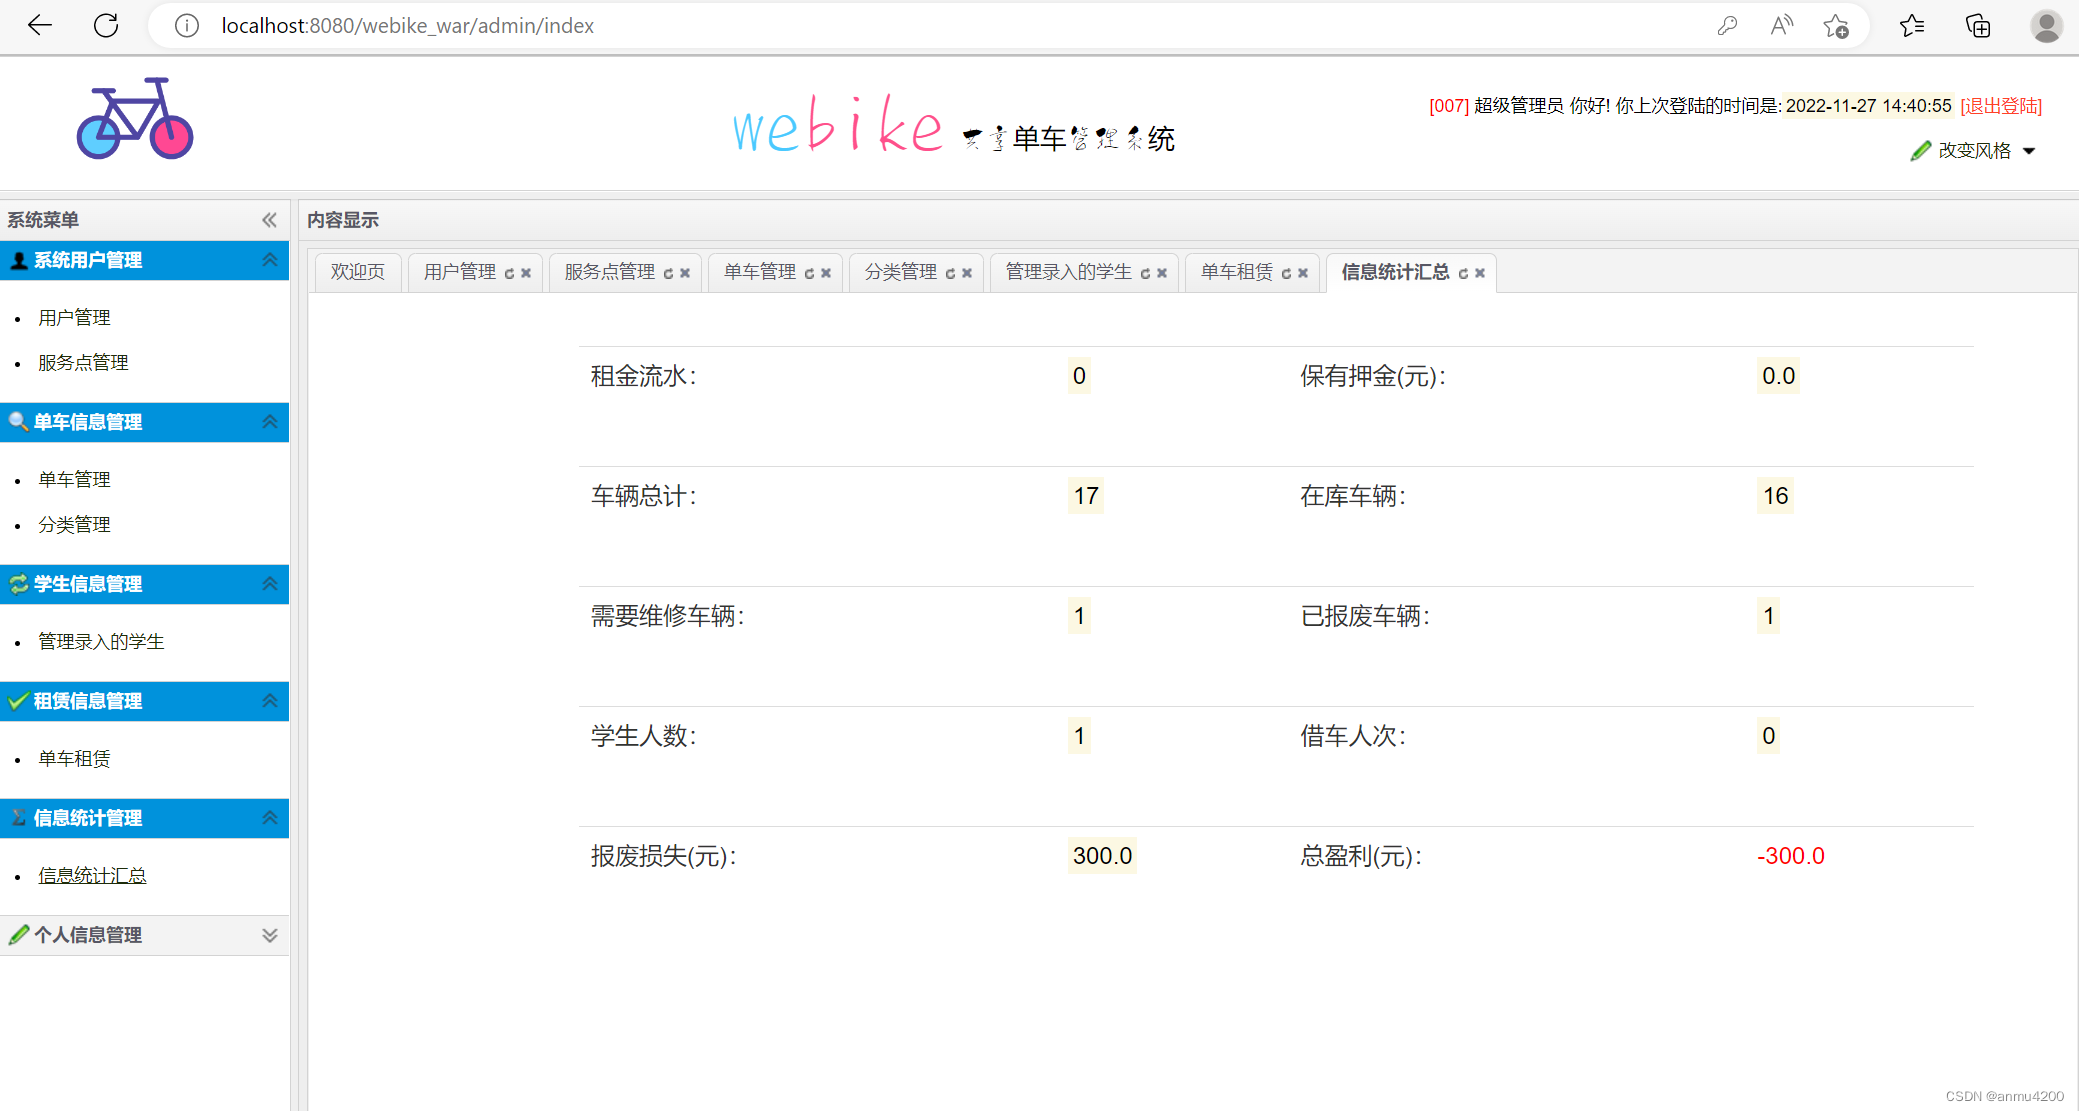Click browser back arrow

tap(40, 26)
